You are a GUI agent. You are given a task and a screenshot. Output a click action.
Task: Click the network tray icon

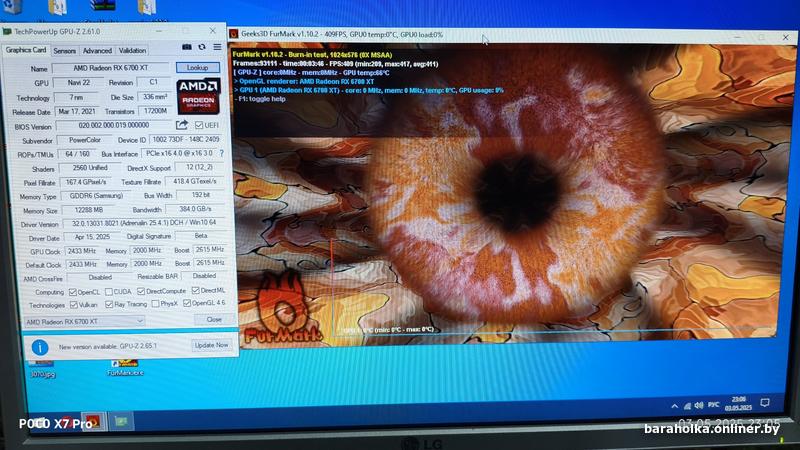point(687,406)
